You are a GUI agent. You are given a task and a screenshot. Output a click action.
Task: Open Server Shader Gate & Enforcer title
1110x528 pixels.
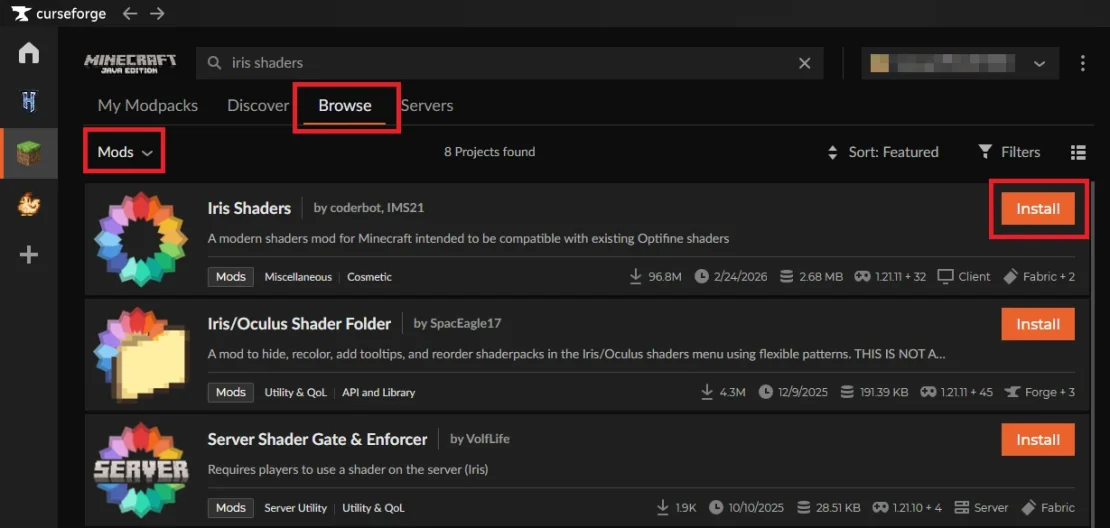(317, 439)
